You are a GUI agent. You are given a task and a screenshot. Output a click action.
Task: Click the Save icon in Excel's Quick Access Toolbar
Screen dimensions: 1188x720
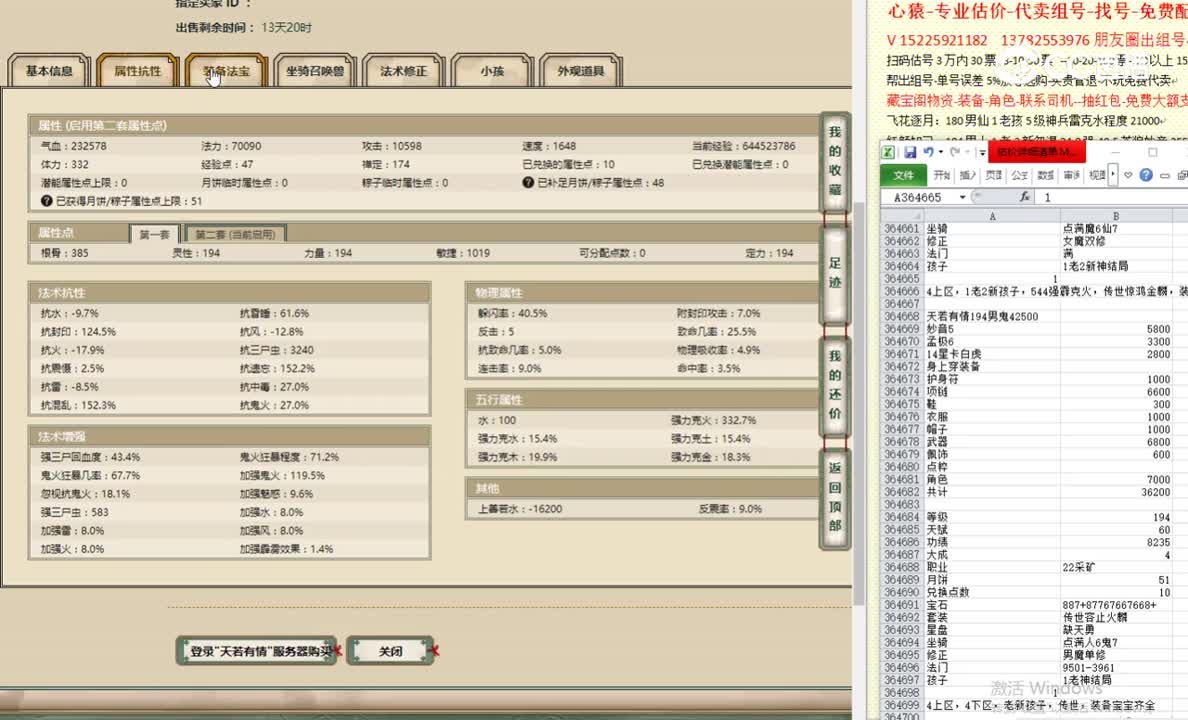coord(910,150)
